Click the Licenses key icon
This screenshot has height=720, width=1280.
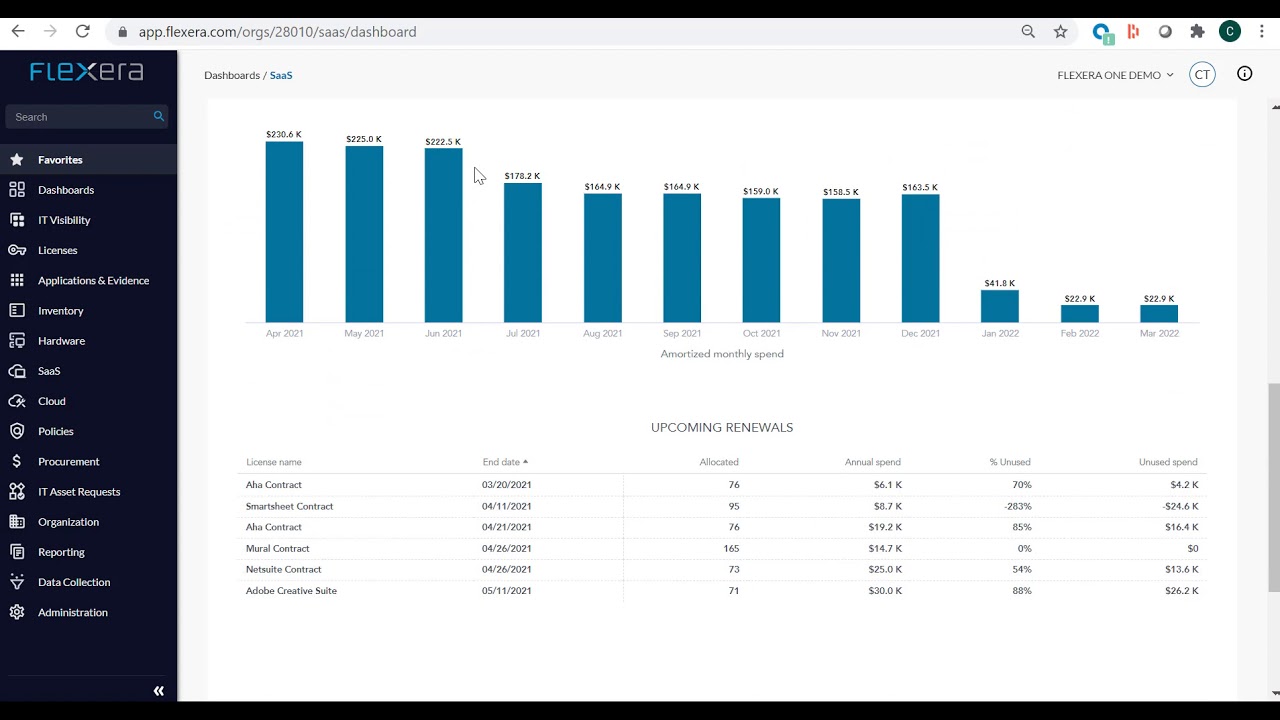(17, 250)
